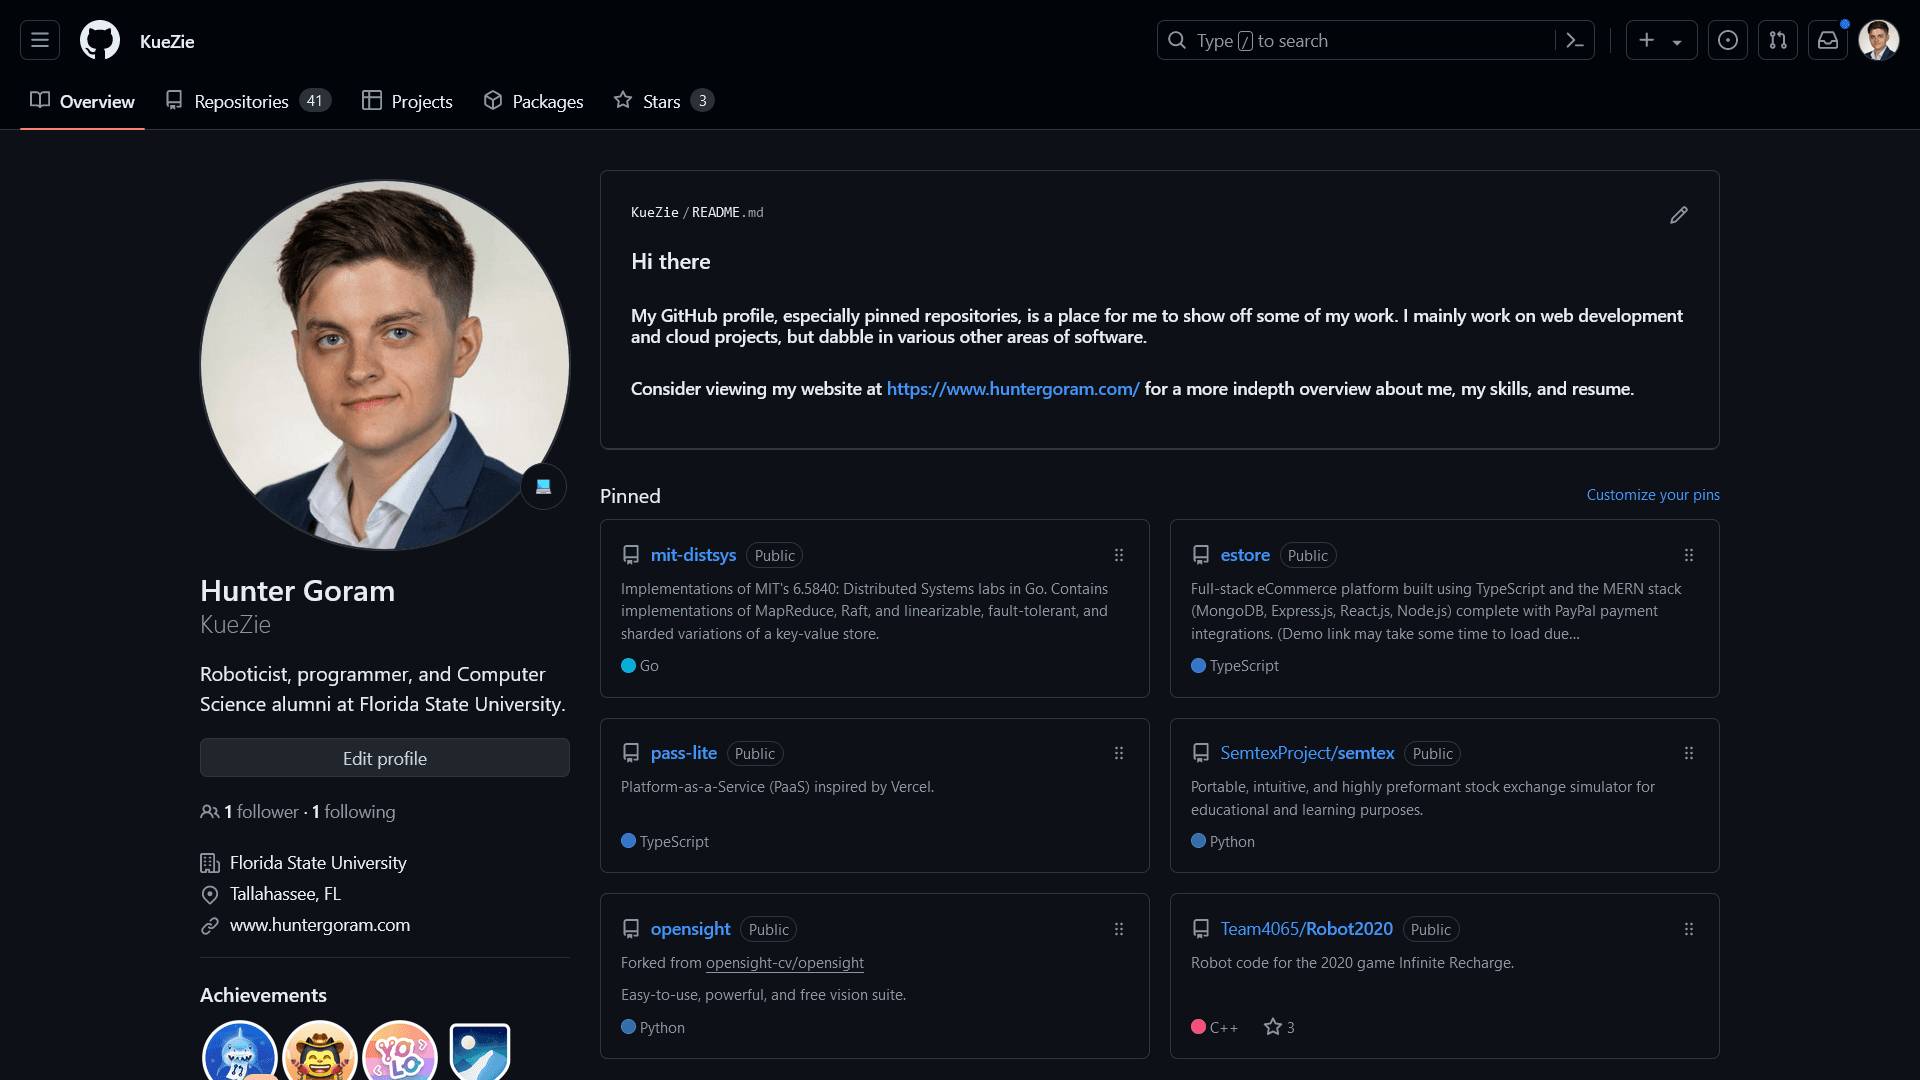Grab the estore pin reorder handle

tap(1689, 555)
